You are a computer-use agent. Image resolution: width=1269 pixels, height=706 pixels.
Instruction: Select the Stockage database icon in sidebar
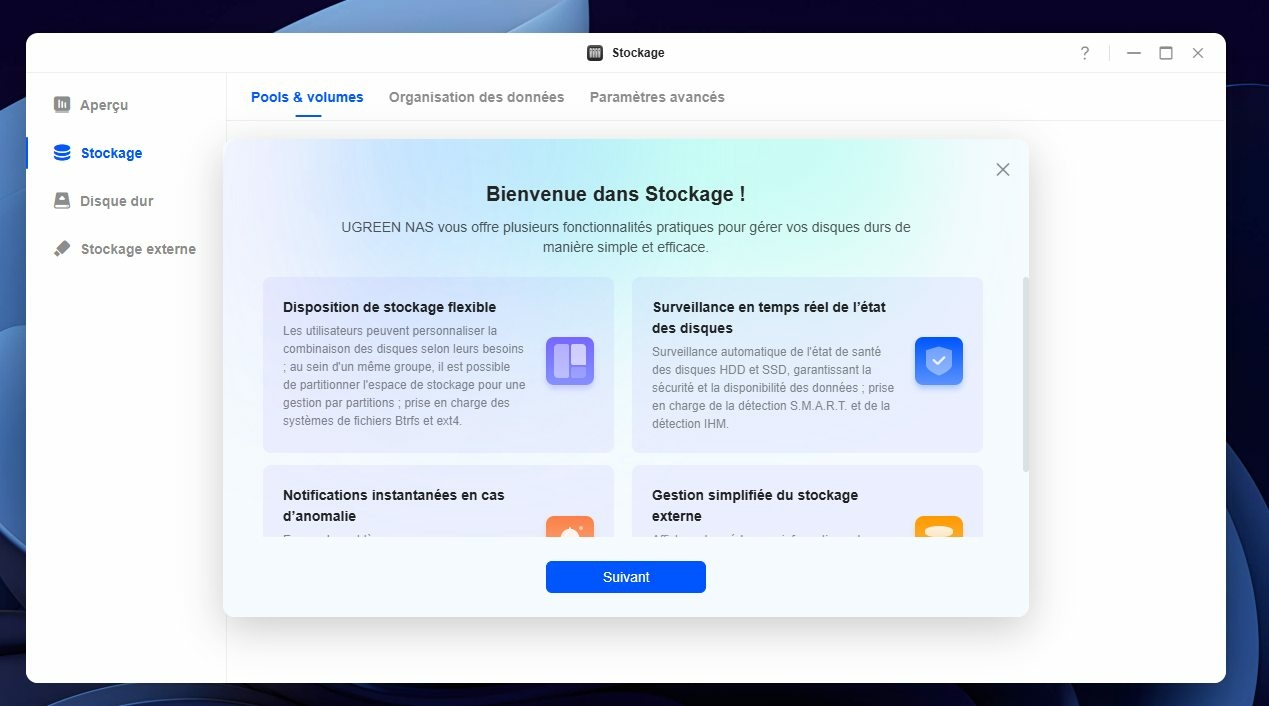[x=62, y=153]
